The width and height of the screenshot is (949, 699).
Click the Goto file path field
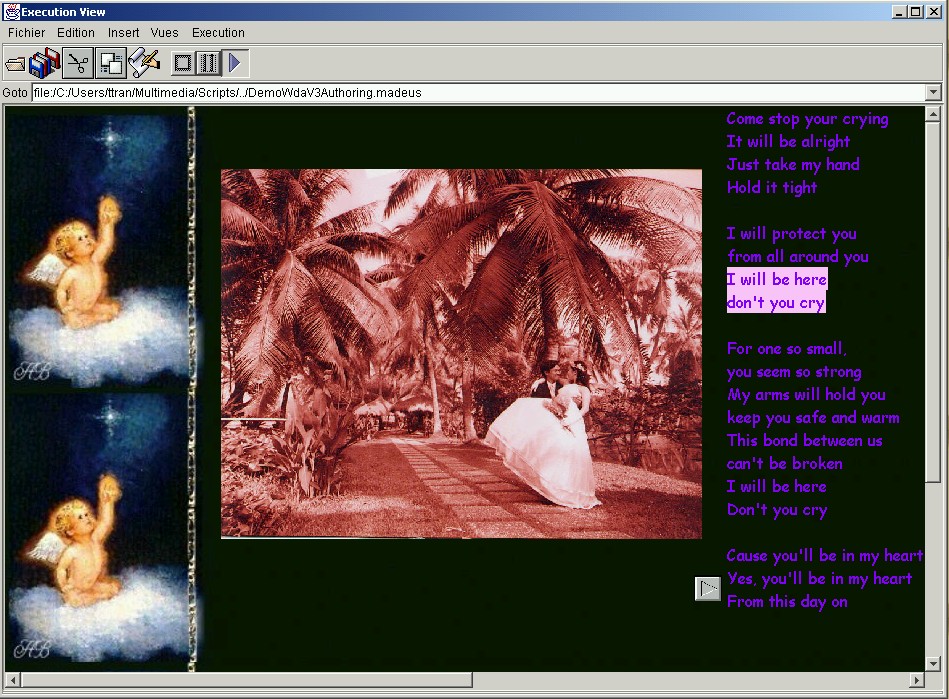tap(479, 93)
